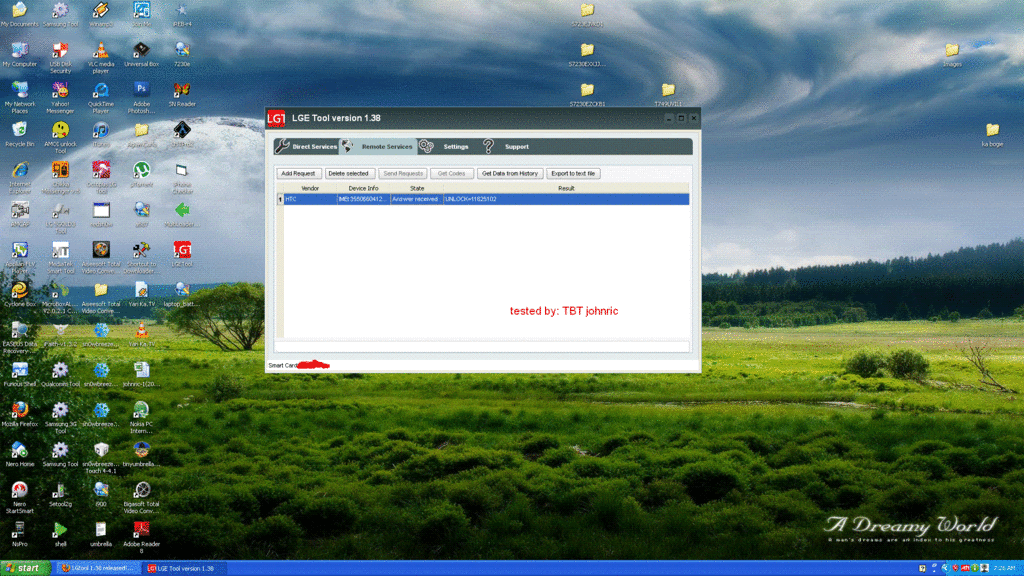Image resolution: width=1024 pixels, height=576 pixels.
Task: Open the Support tab
Action: pos(507,146)
